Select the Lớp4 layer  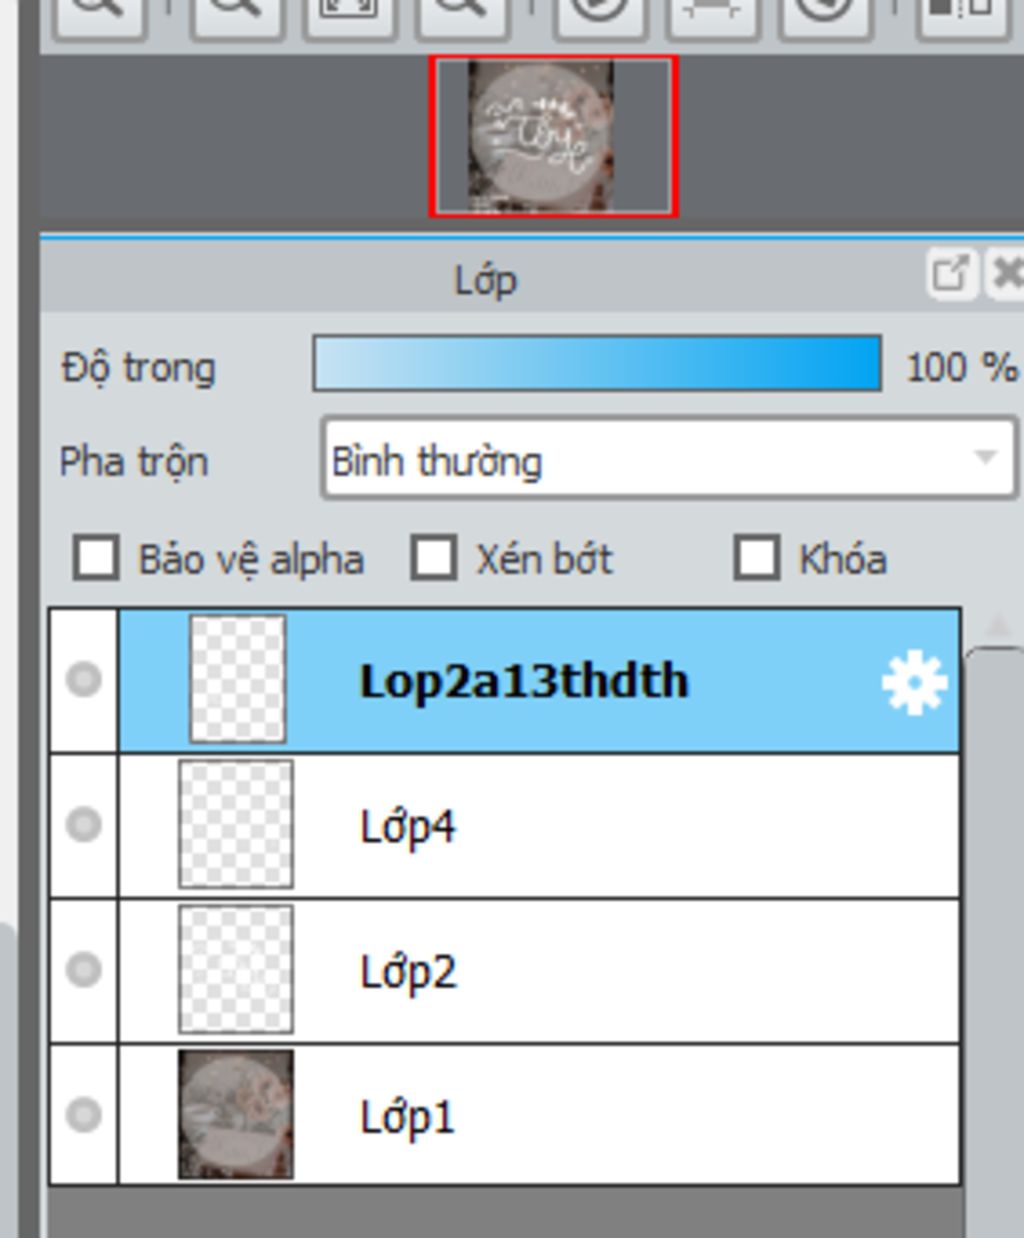[600, 826]
